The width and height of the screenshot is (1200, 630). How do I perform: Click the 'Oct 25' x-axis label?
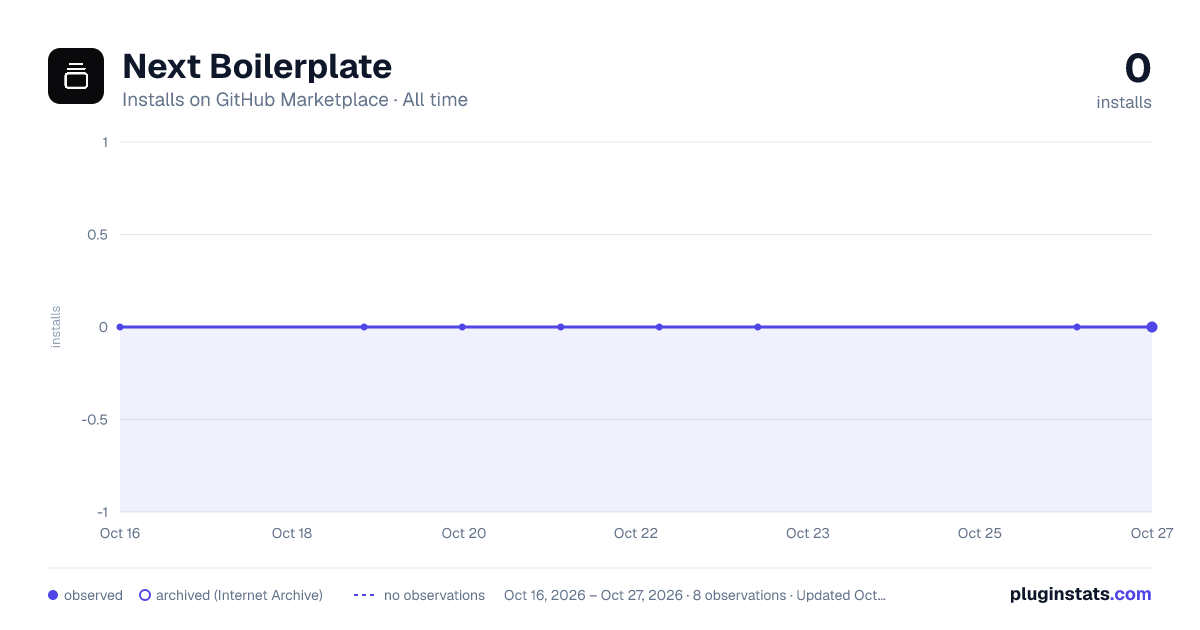(980, 533)
